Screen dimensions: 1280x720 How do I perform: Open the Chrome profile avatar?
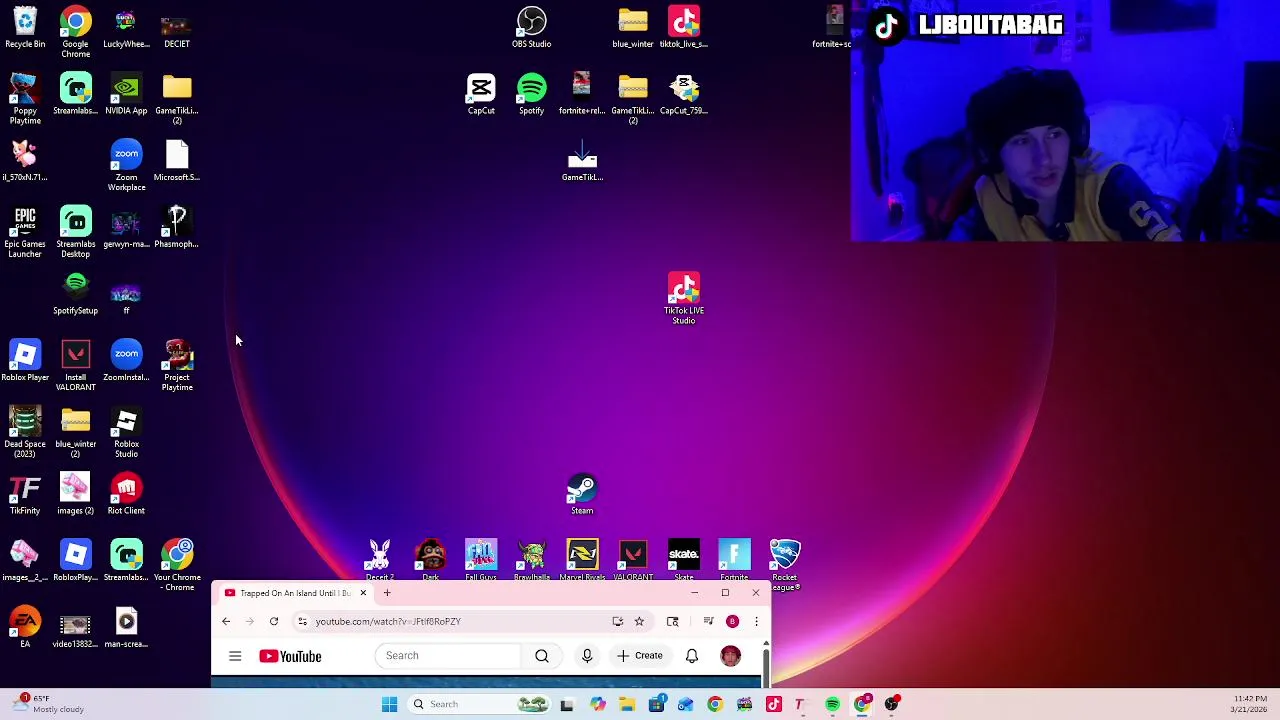pyautogui.click(x=732, y=621)
